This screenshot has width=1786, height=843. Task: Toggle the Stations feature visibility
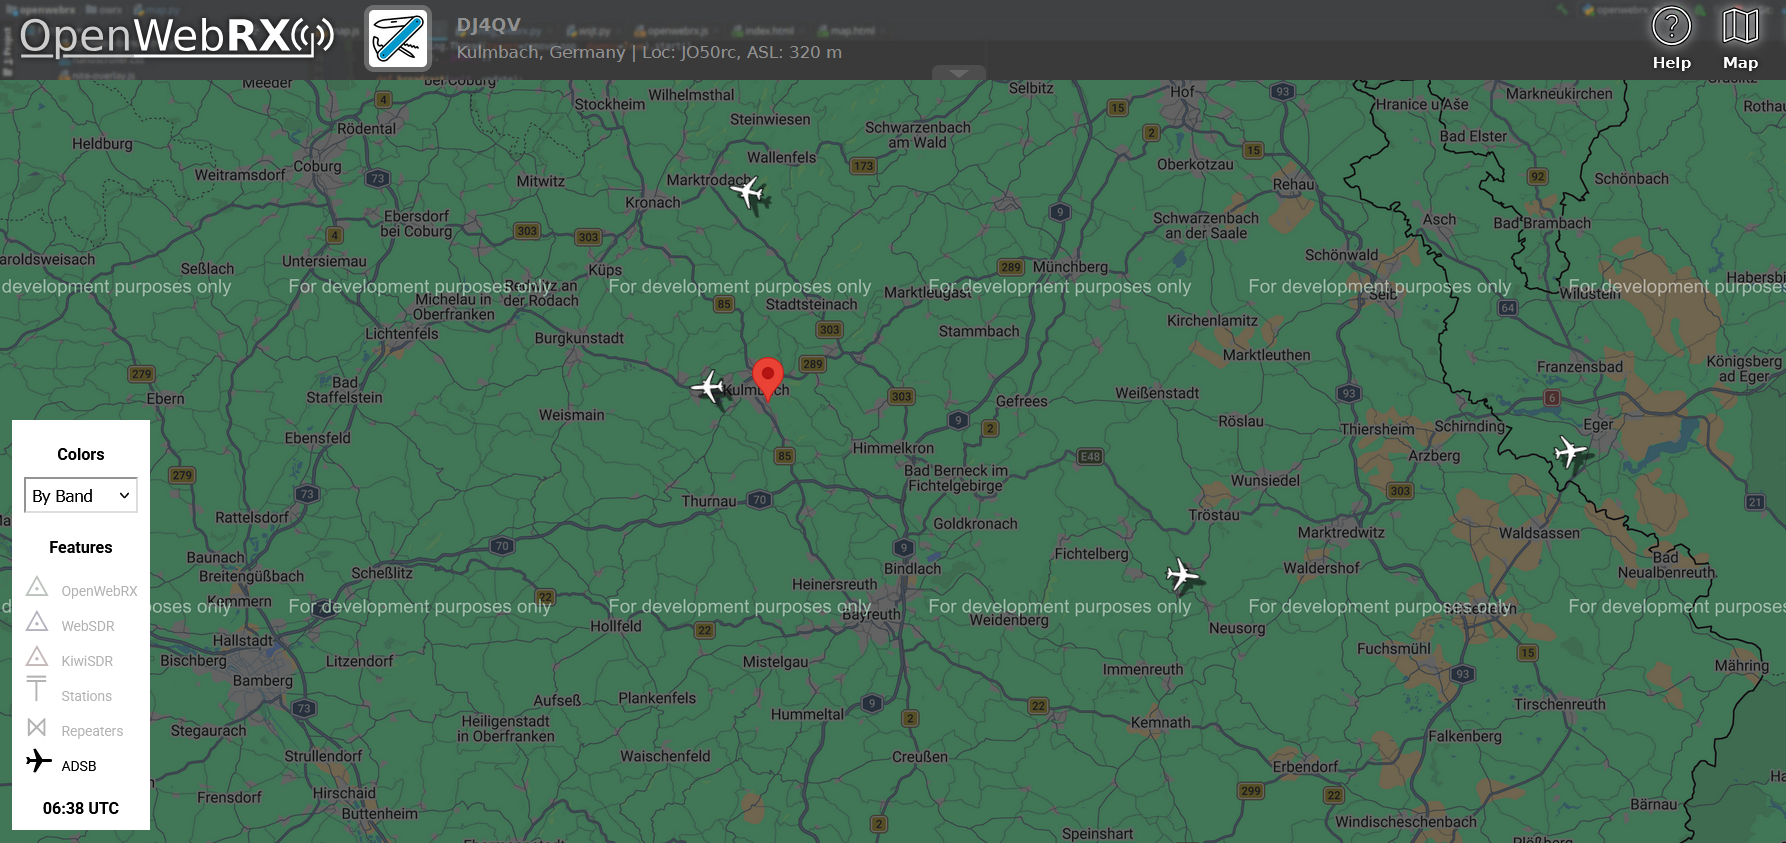tap(81, 695)
